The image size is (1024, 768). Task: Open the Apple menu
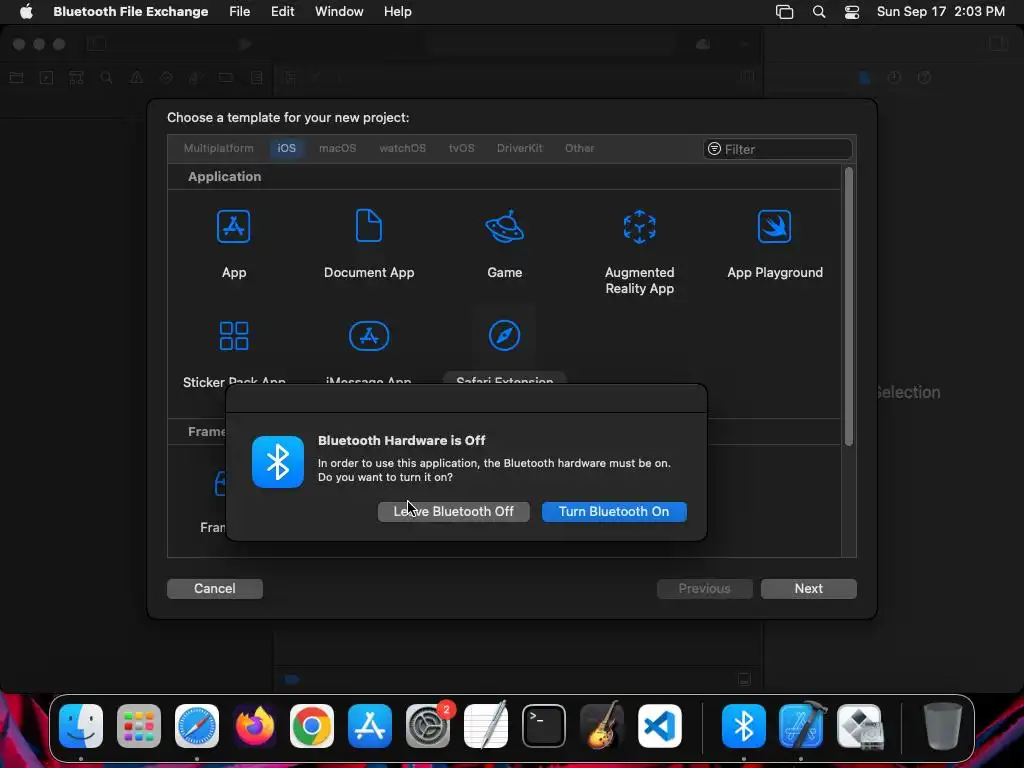click(26, 12)
